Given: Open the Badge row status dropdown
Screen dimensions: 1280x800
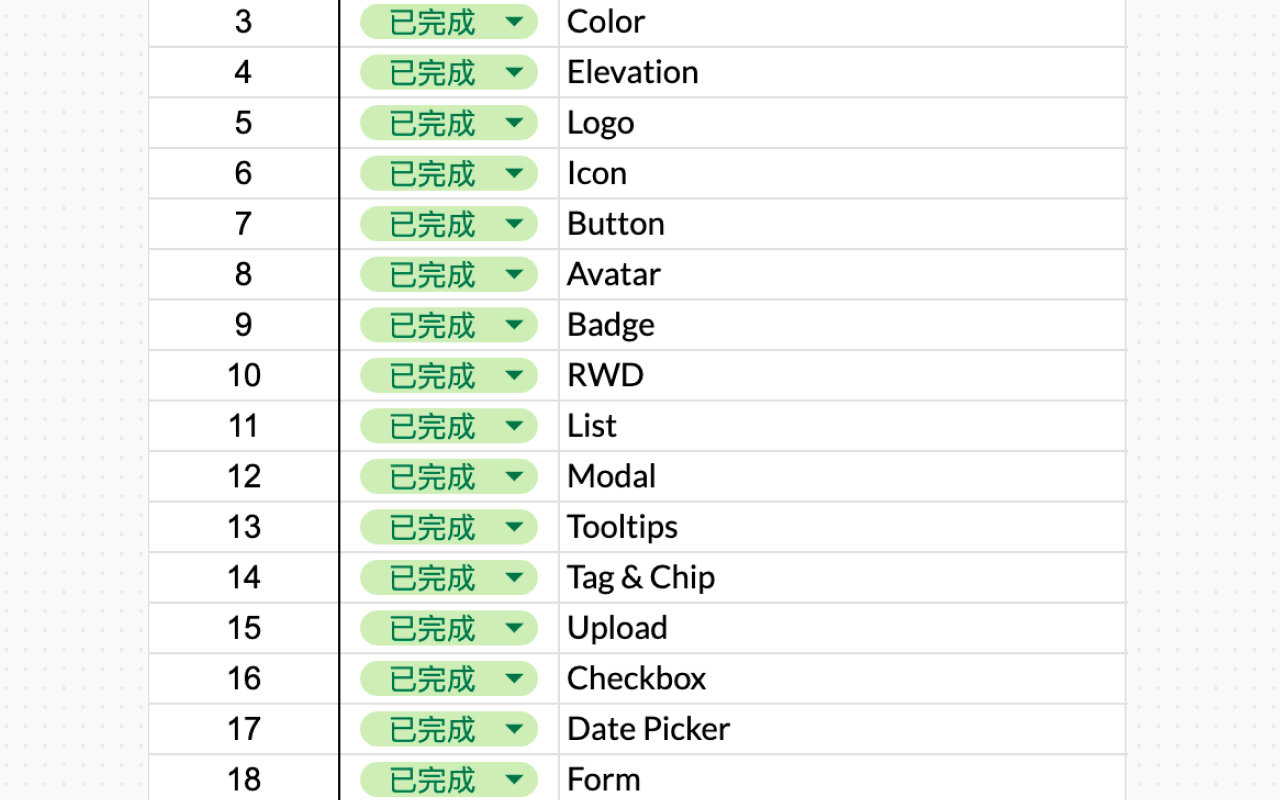Looking at the screenshot, I should pyautogui.click(x=514, y=325).
